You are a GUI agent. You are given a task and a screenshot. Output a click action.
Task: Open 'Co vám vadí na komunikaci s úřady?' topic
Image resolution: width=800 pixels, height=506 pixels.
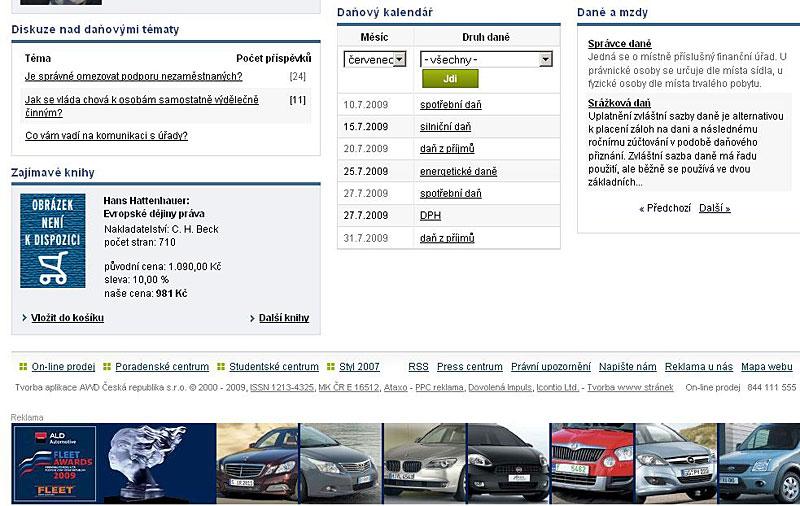[106, 136]
